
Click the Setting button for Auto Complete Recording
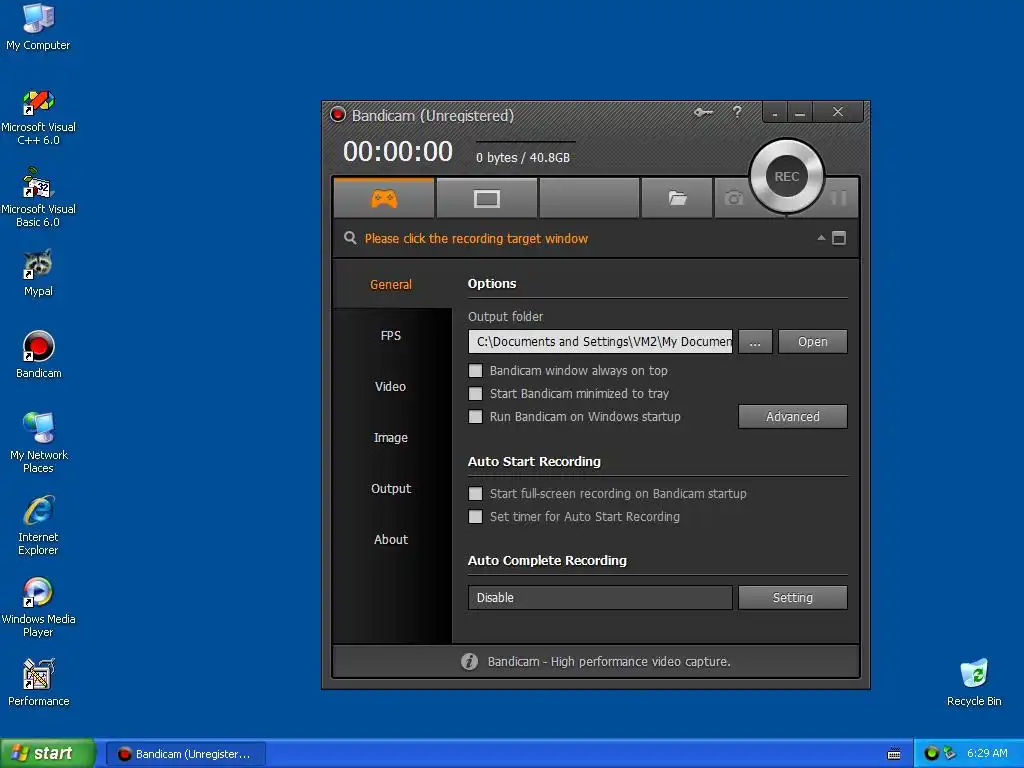click(x=793, y=598)
